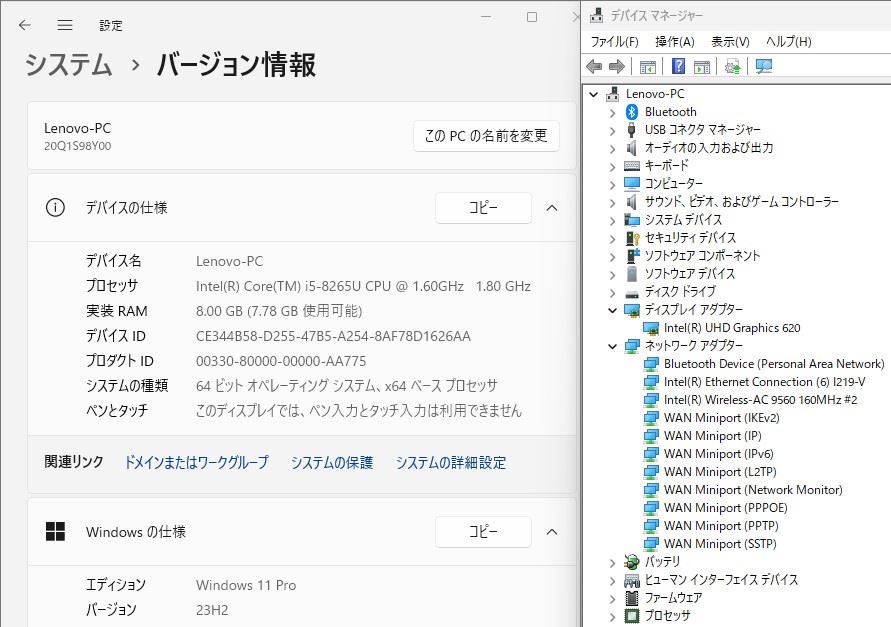The height and width of the screenshot is (627, 891).
Task: Open the ファイル(F) menu
Action: [614, 41]
